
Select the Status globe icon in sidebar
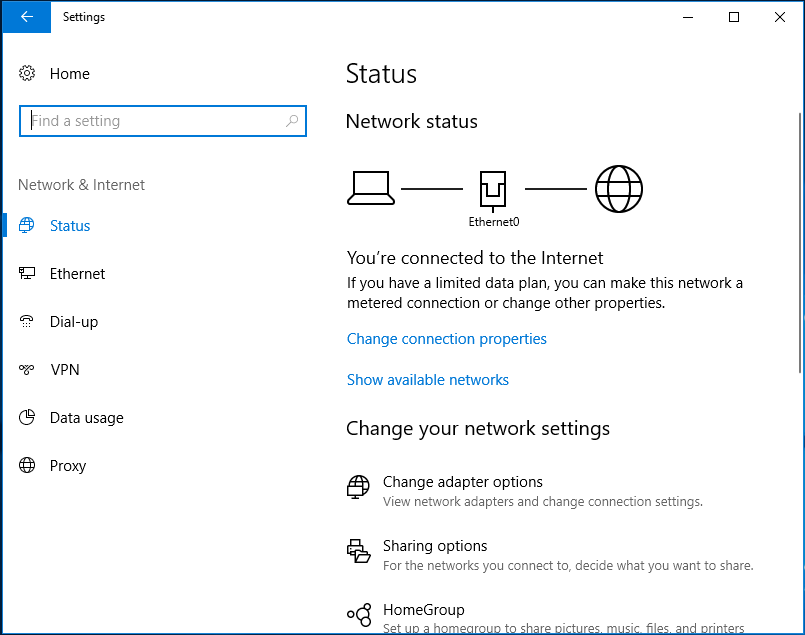[27, 225]
